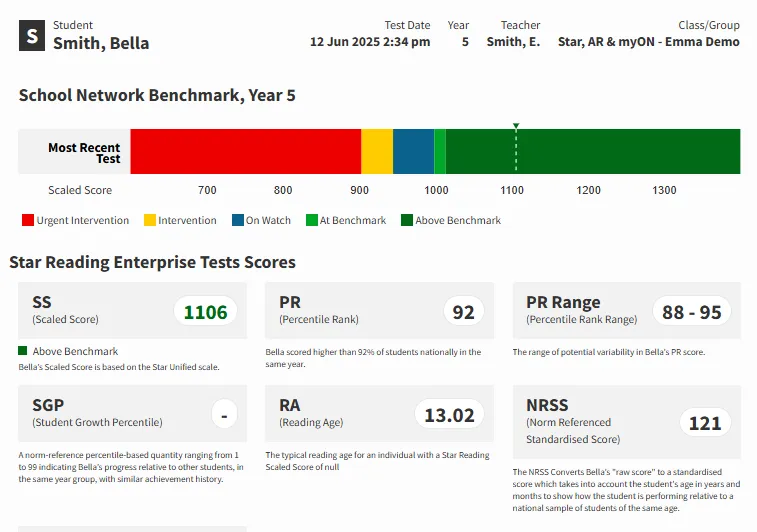Viewport: 757px width, 532px height.
Task: Click 'Most Recent Test' bar label
Action: [84, 153]
